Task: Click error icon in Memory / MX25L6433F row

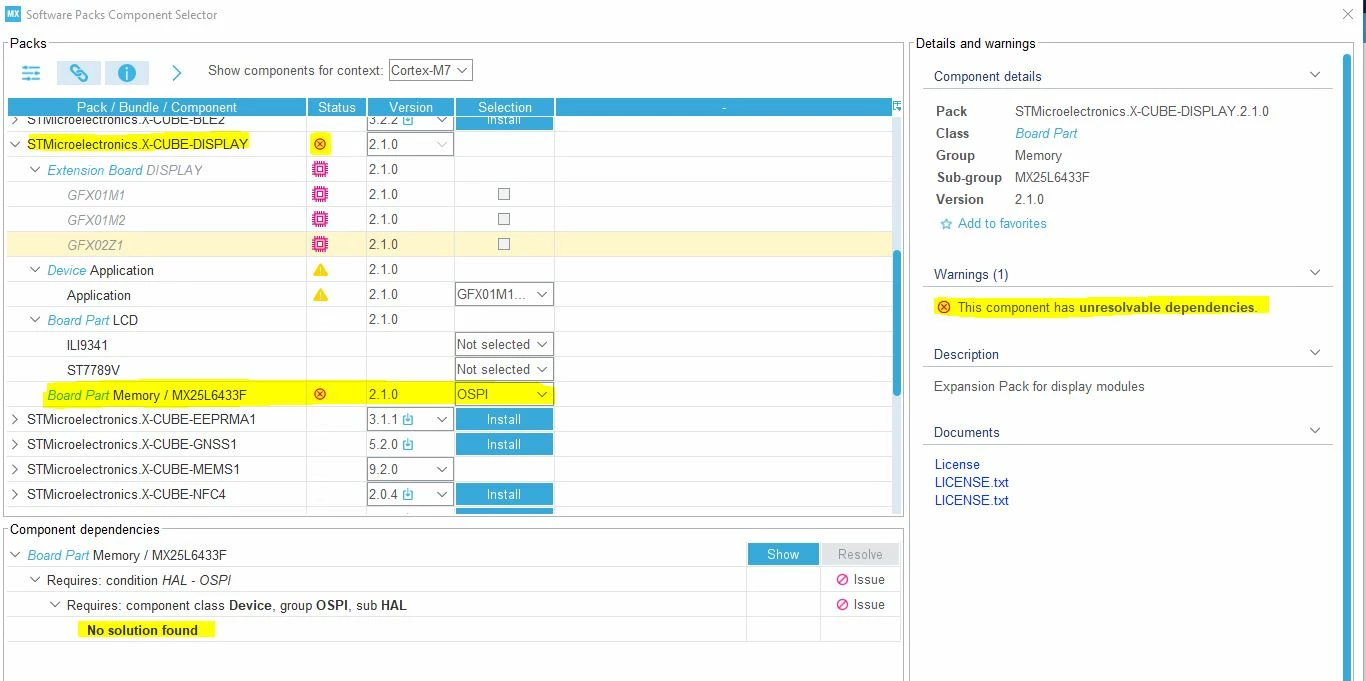Action: pos(320,394)
